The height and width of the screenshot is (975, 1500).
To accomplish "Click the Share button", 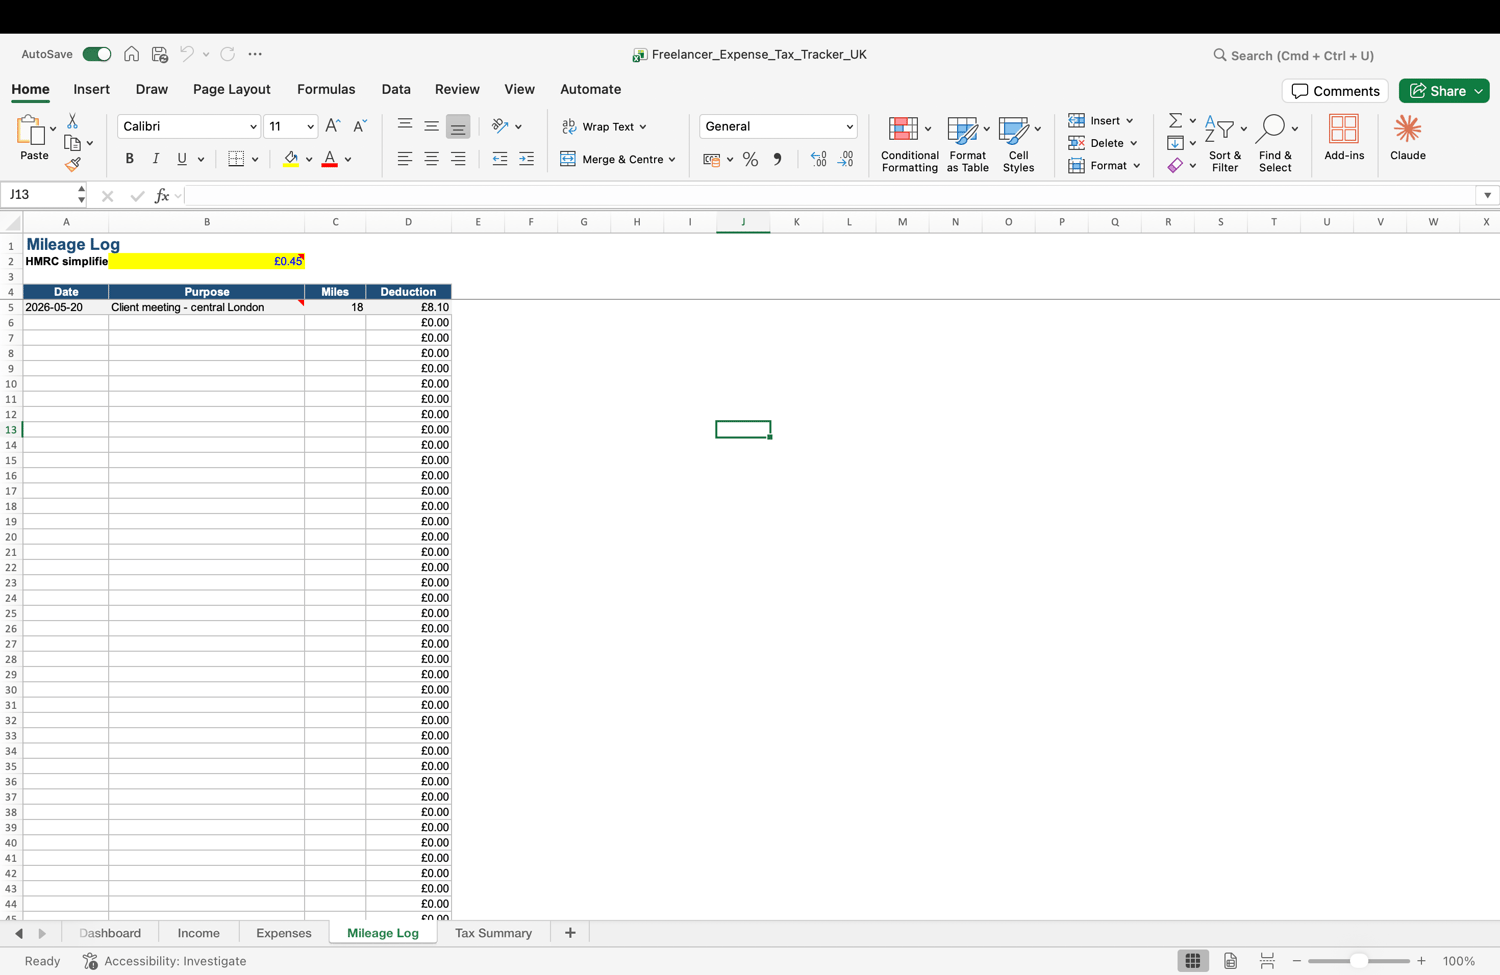I will [1444, 91].
